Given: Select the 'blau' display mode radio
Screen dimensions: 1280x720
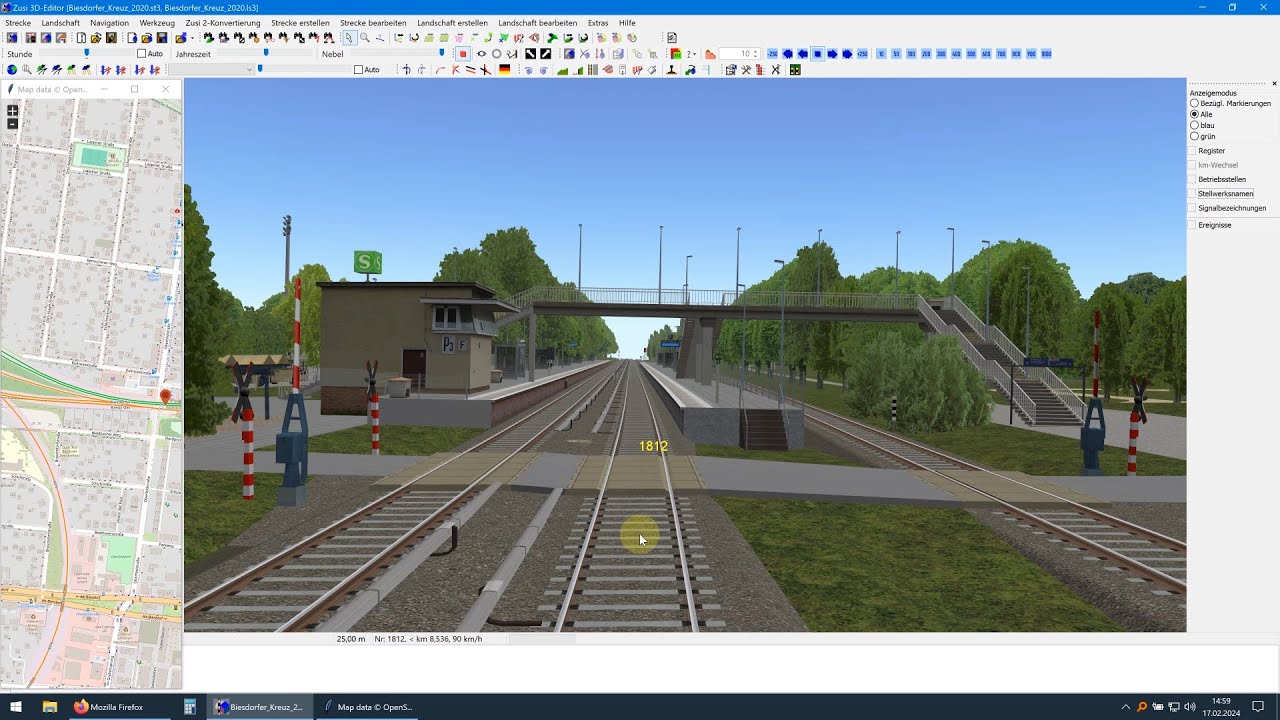Looking at the screenshot, I should pyautogui.click(x=1194, y=125).
